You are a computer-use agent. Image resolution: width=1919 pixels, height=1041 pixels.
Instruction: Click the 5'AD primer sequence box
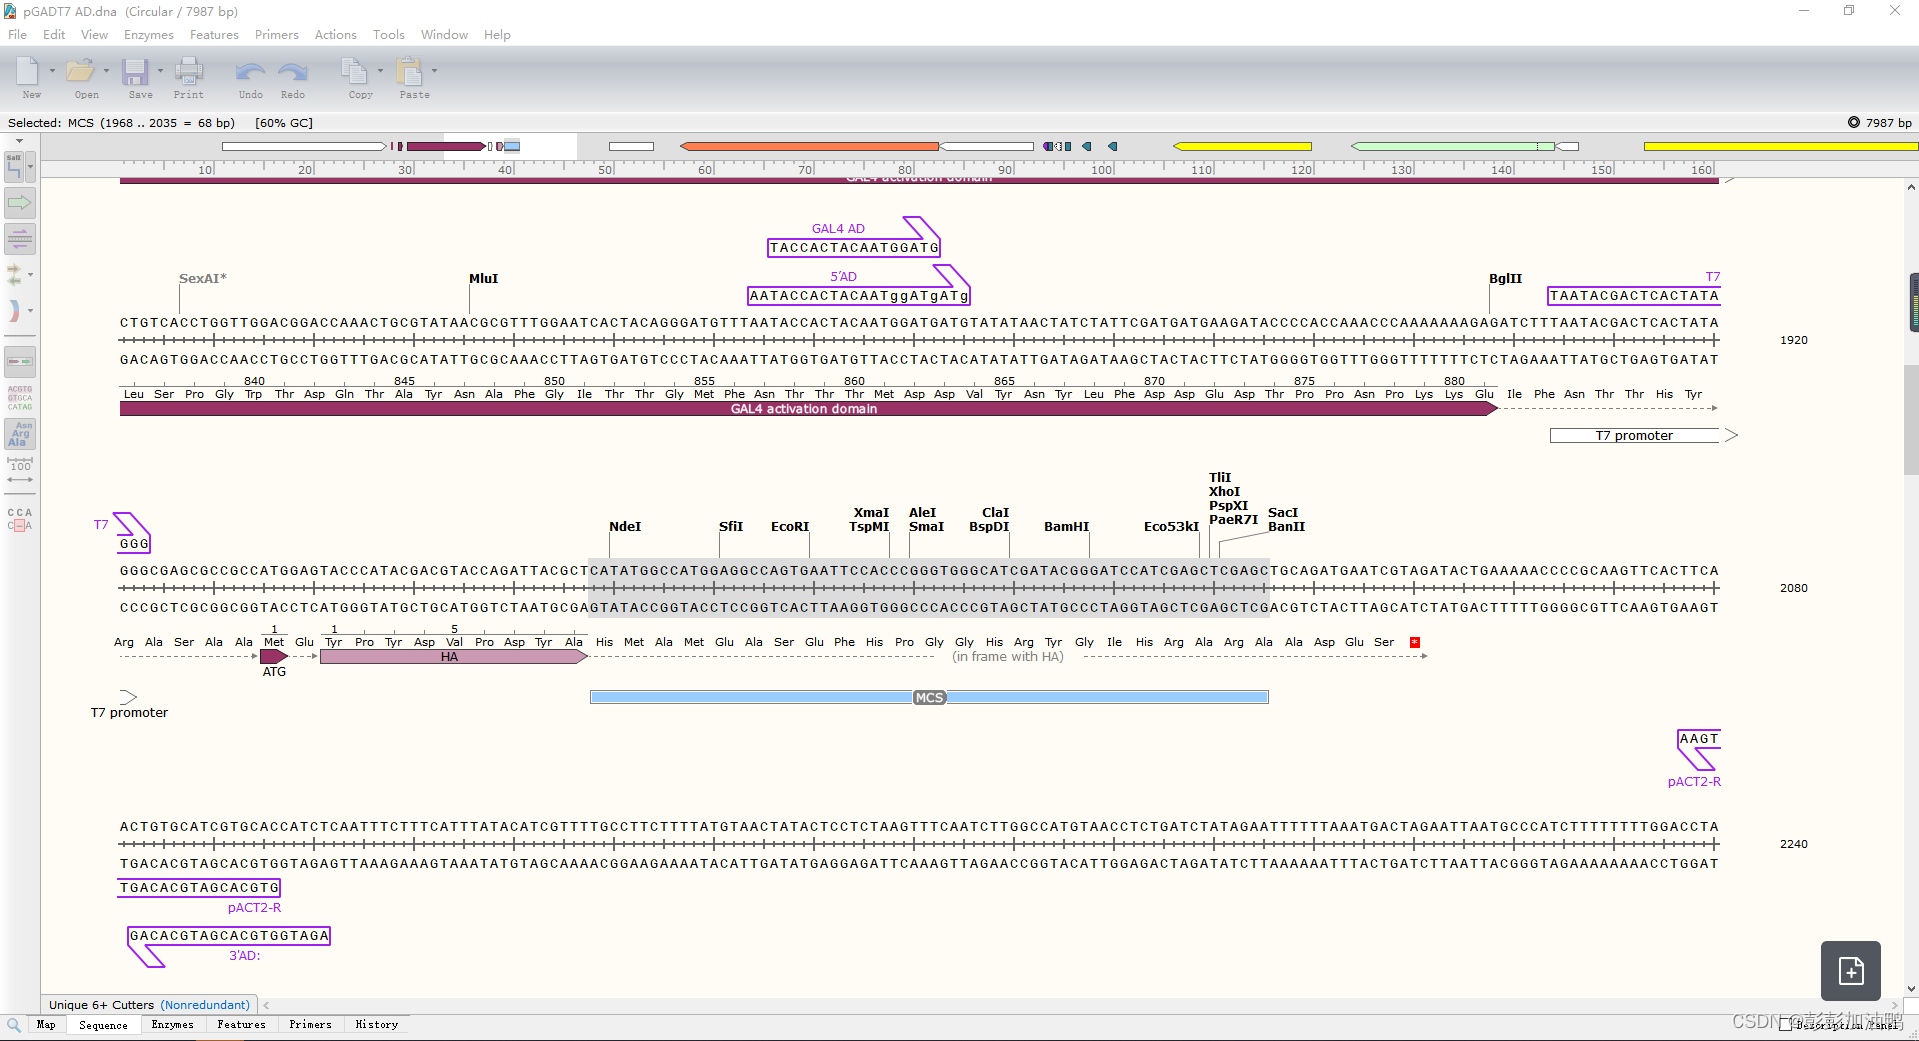(859, 296)
